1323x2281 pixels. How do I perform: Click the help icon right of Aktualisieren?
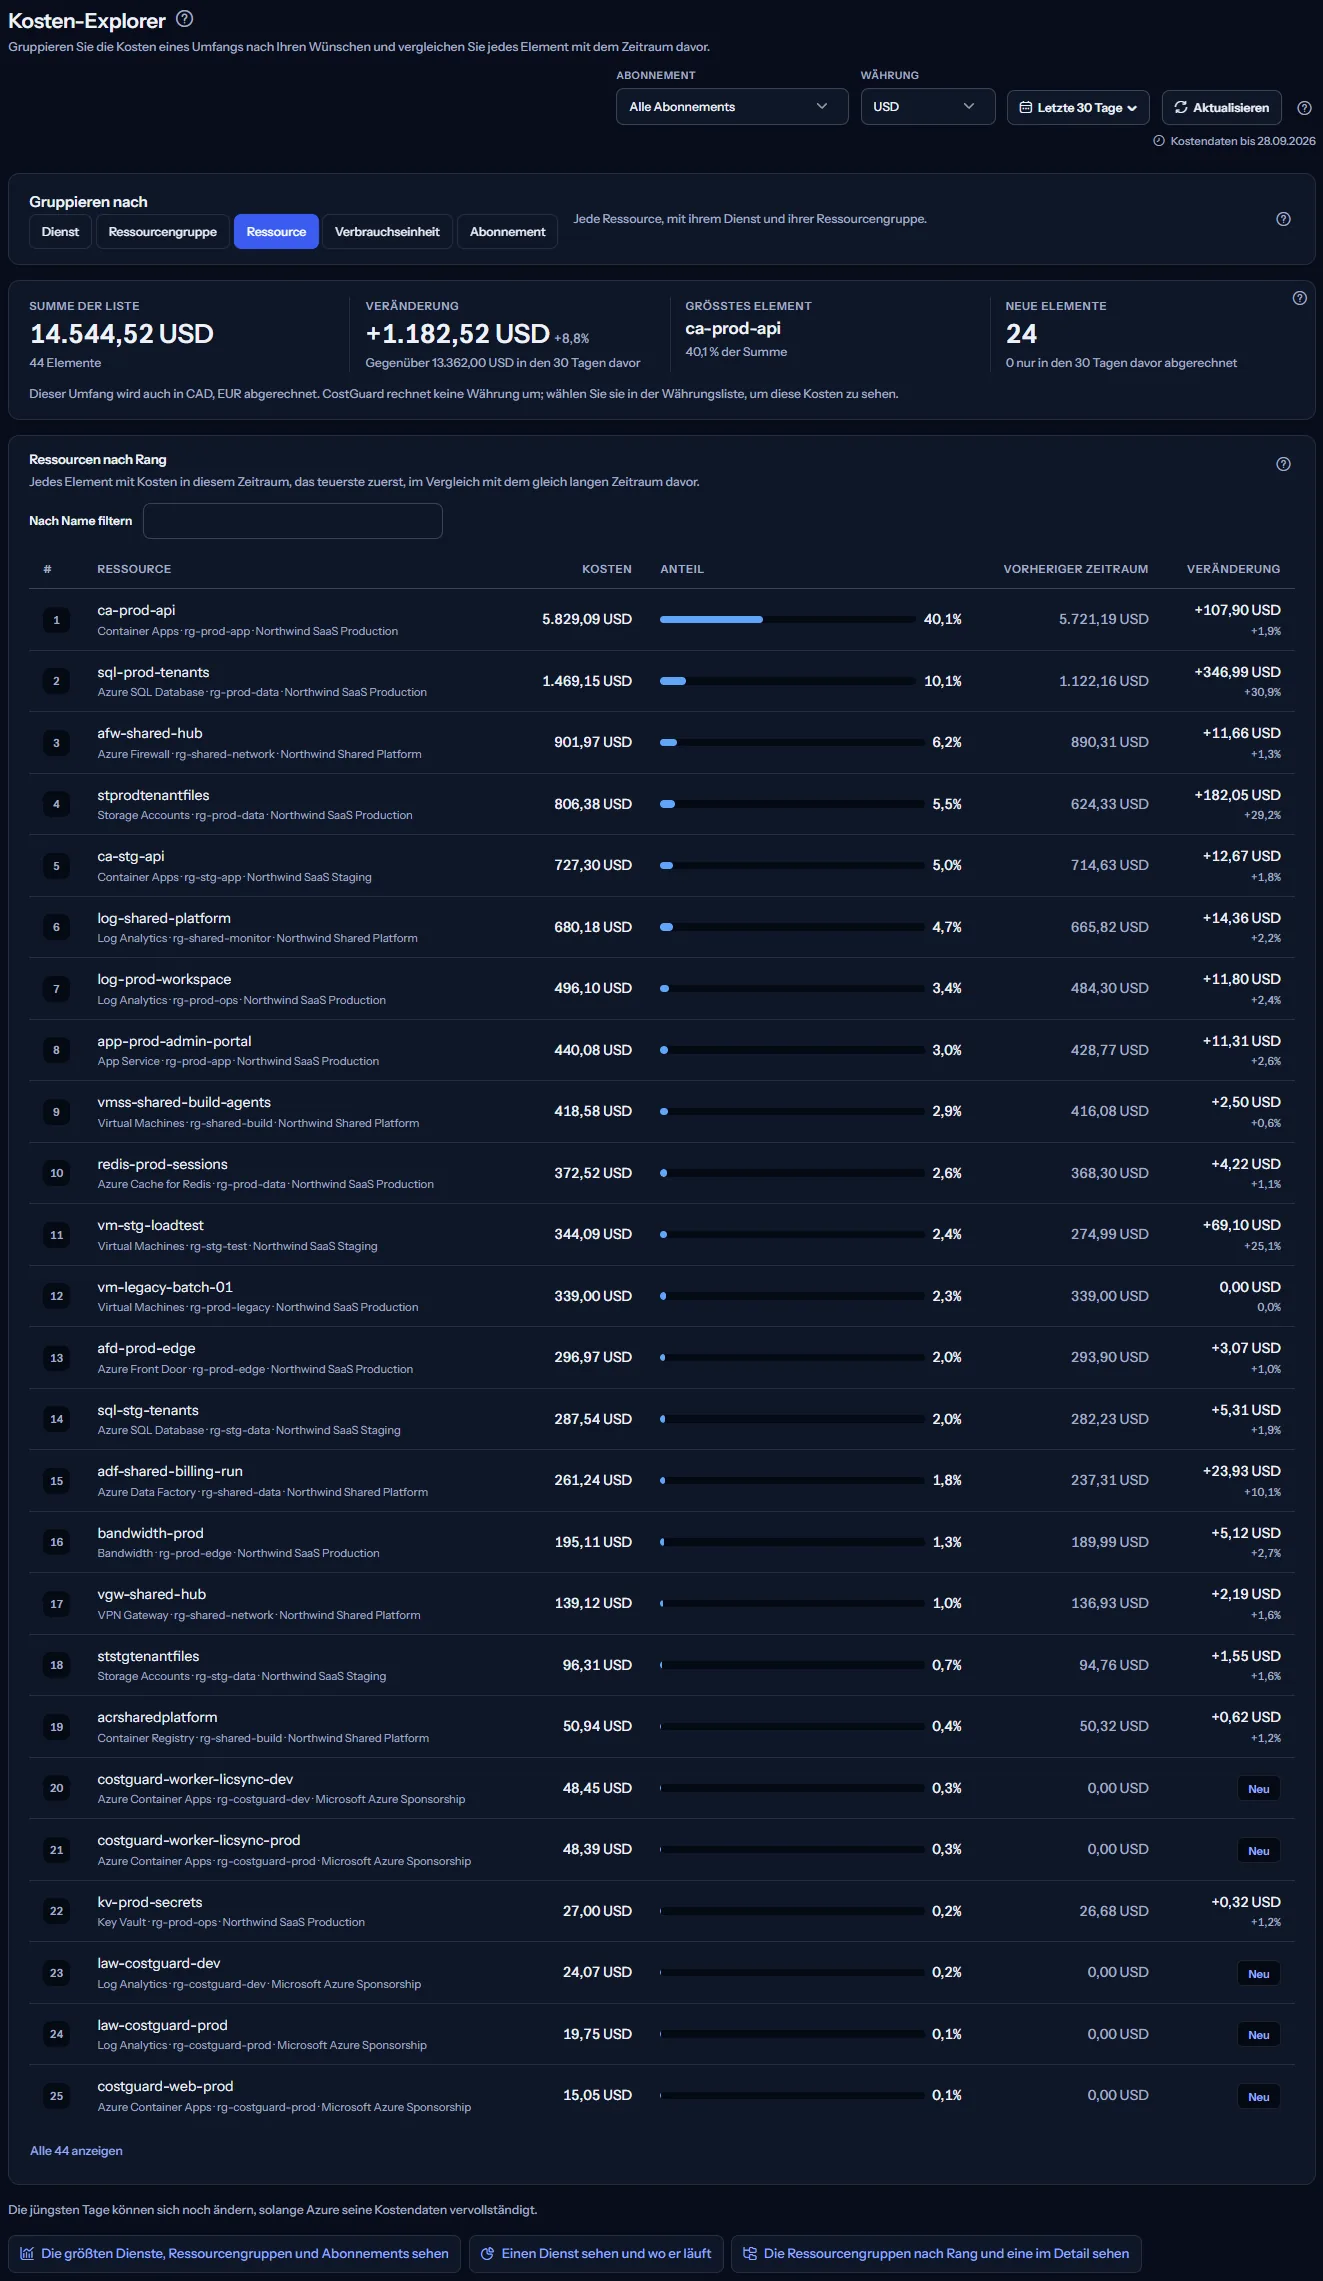pos(1304,108)
